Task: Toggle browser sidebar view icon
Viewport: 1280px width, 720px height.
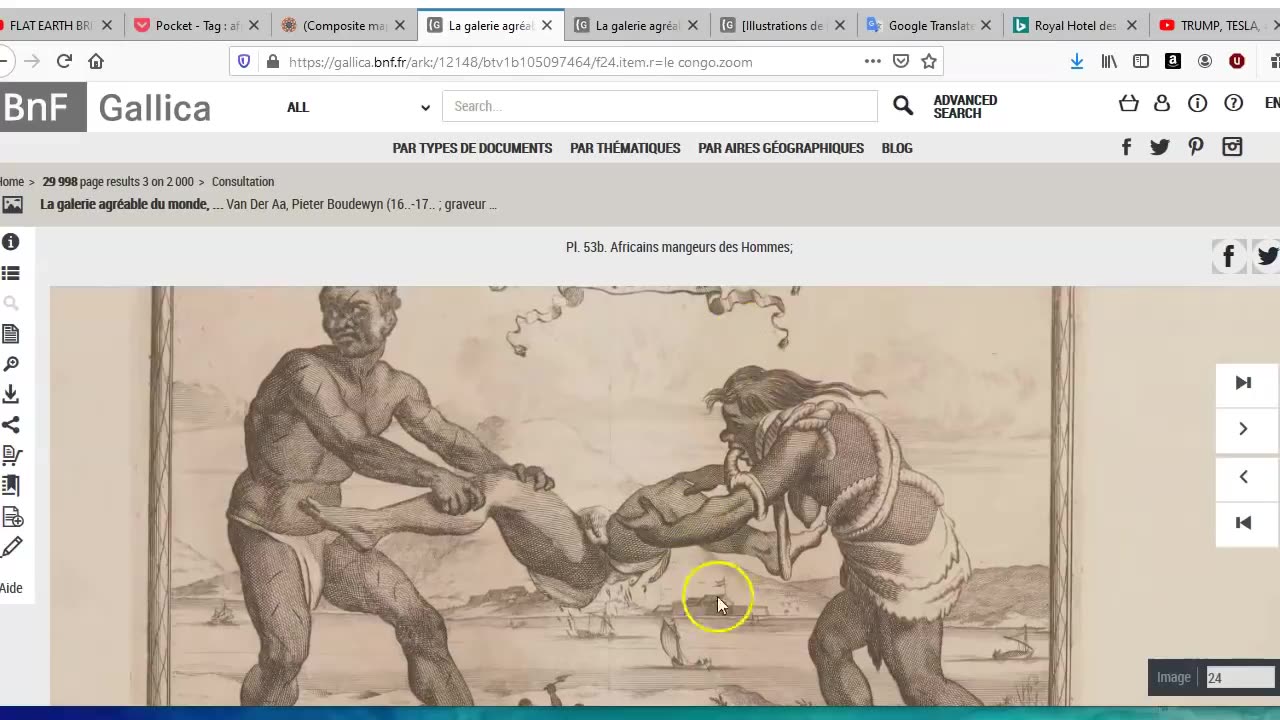Action: 1141,61
